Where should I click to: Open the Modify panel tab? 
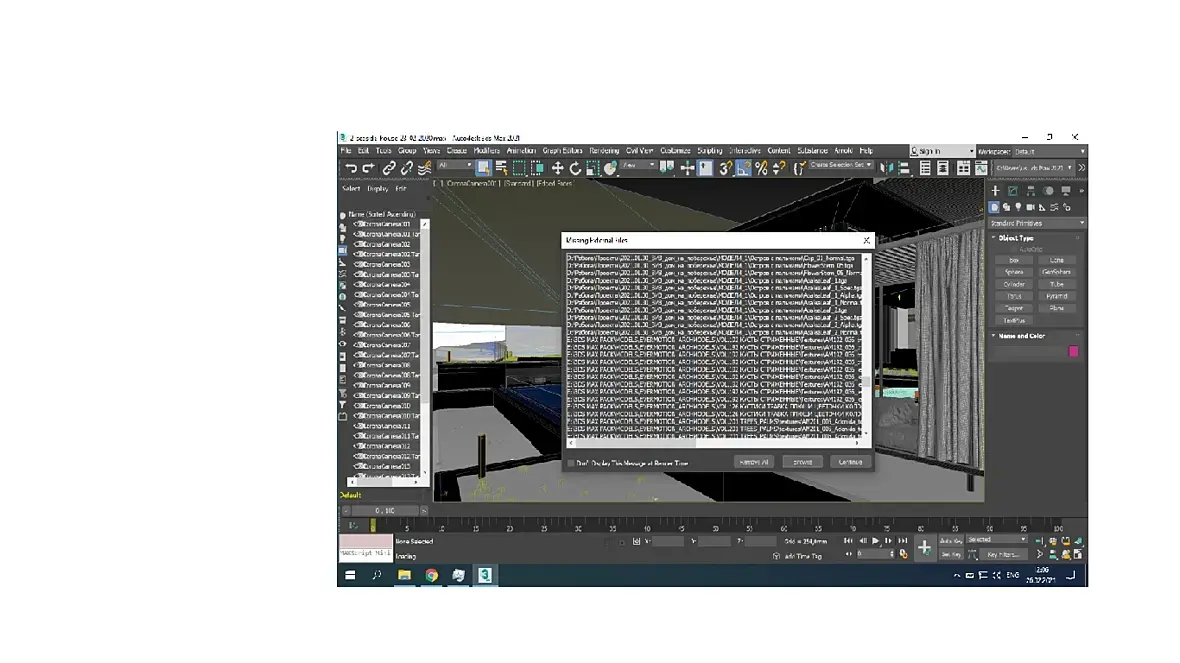coord(1013,191)
